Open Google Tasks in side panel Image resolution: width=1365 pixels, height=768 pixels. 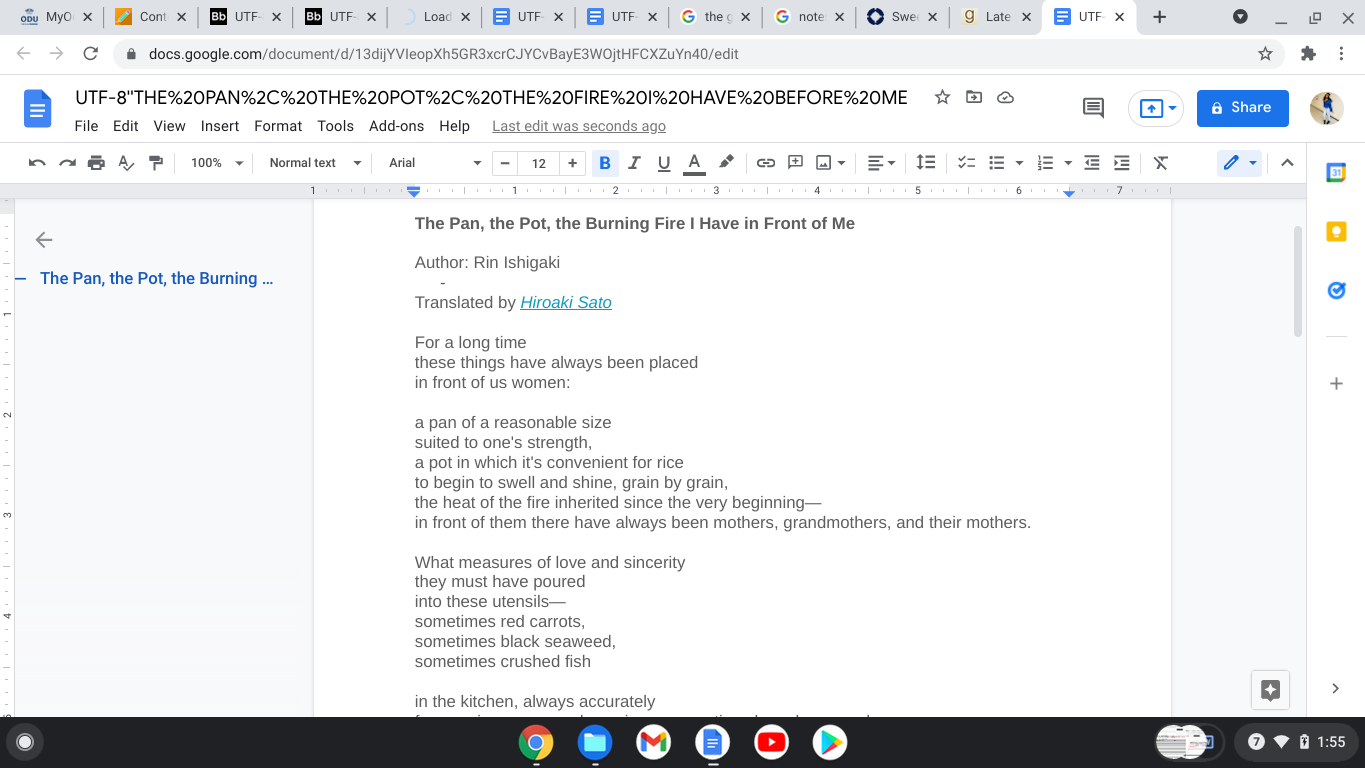click(x=1336, y=290)
